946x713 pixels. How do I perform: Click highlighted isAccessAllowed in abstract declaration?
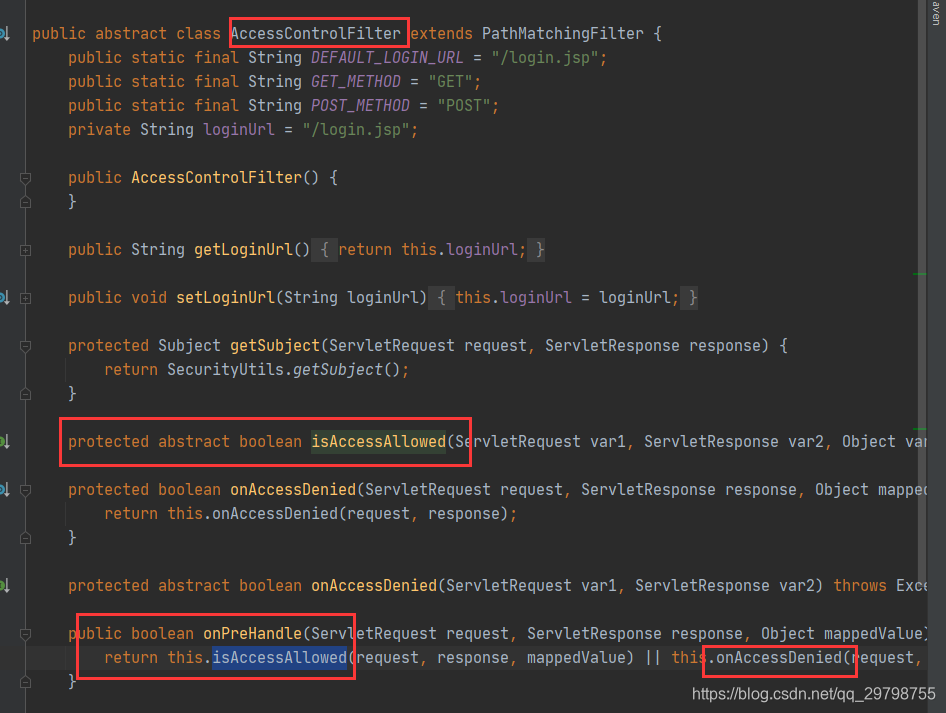[x=378, y=442]
